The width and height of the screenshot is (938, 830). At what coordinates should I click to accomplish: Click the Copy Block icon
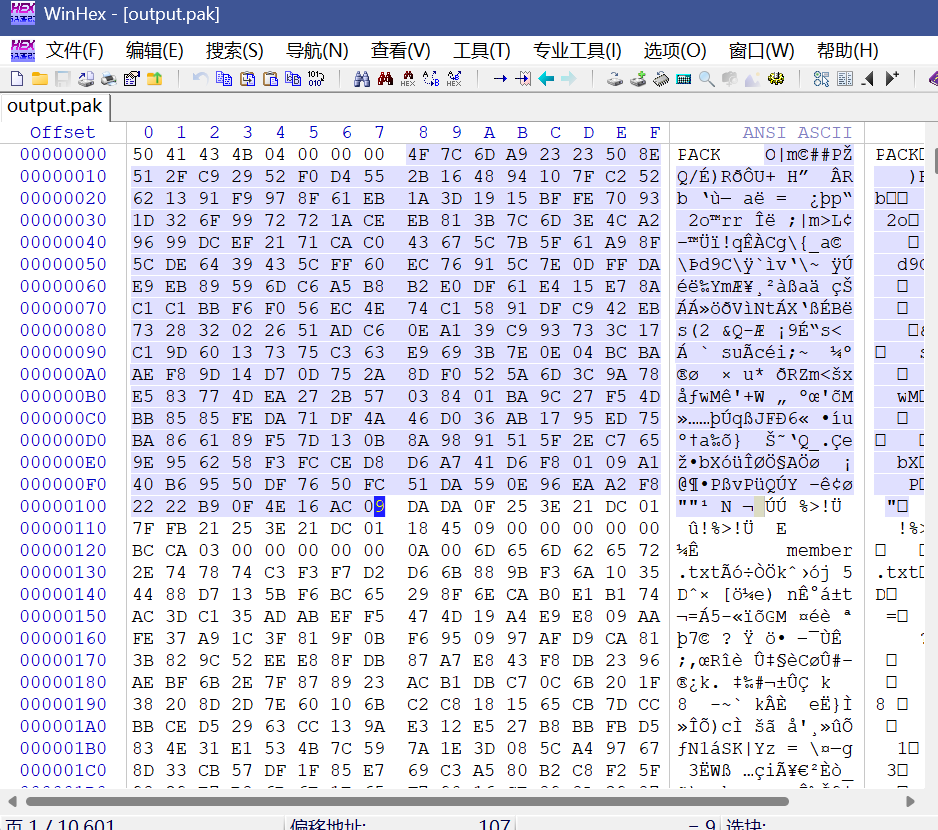[x=224, y=79]
